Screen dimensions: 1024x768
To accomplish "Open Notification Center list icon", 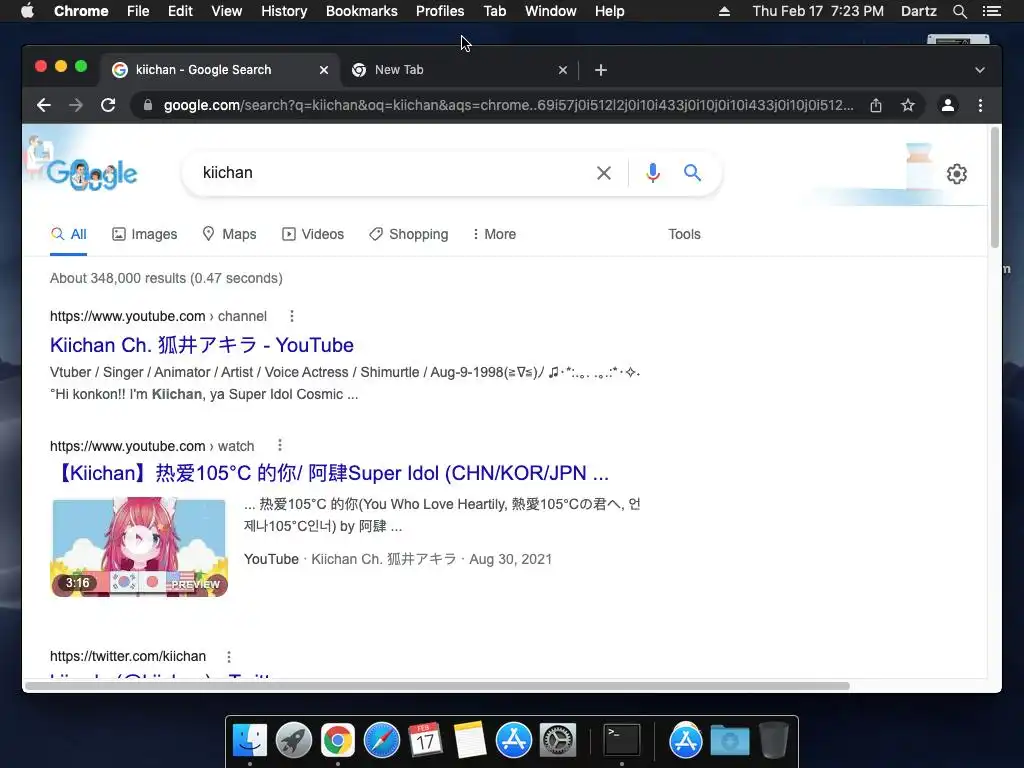I will pyautogui.click(x=991, y=11).
